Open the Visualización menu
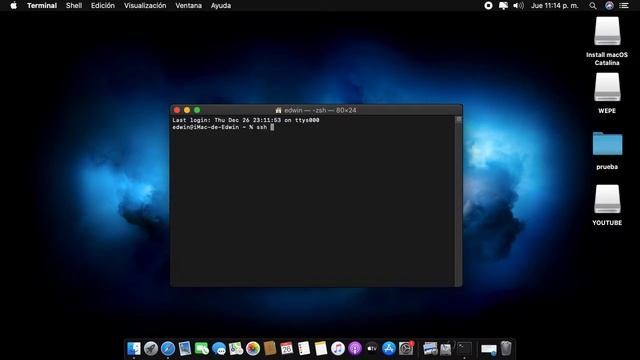 pyautogui.click(x=145, y=5)
